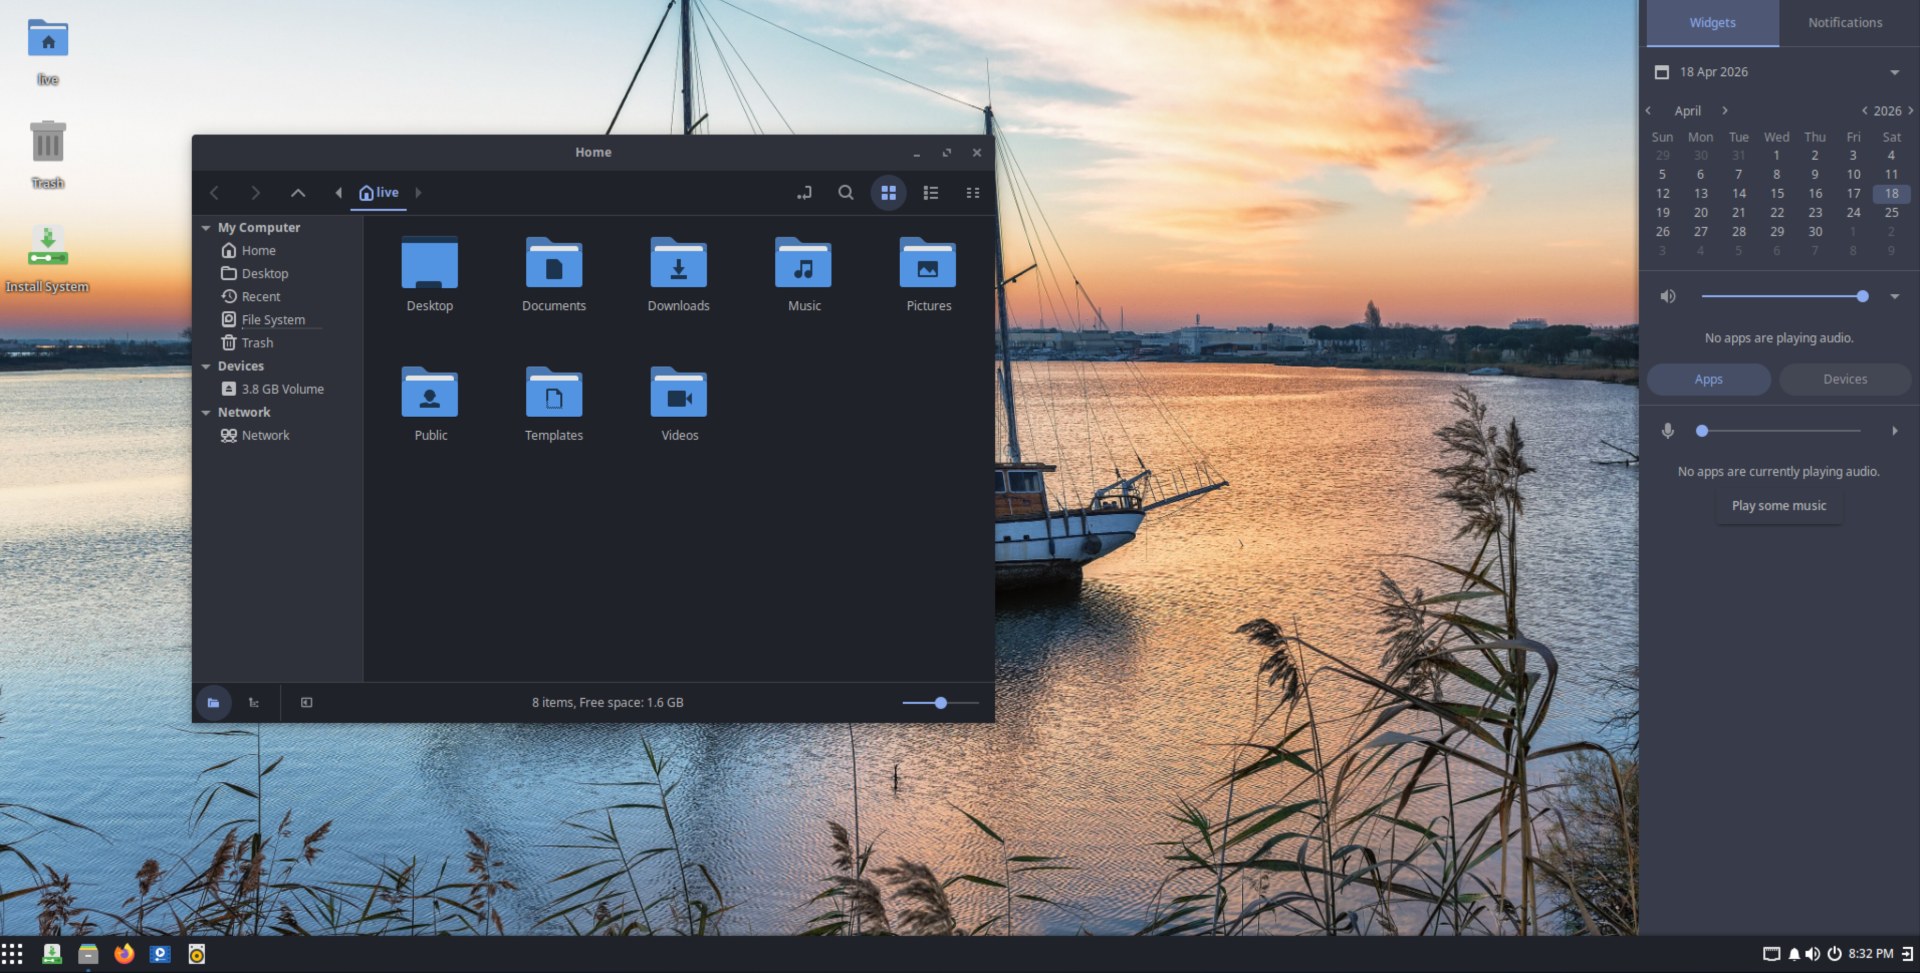The height and width of the screenshot is (973, 1920).
Task: Open Firefox from the taskbar
Action: [x=124, y=954]
